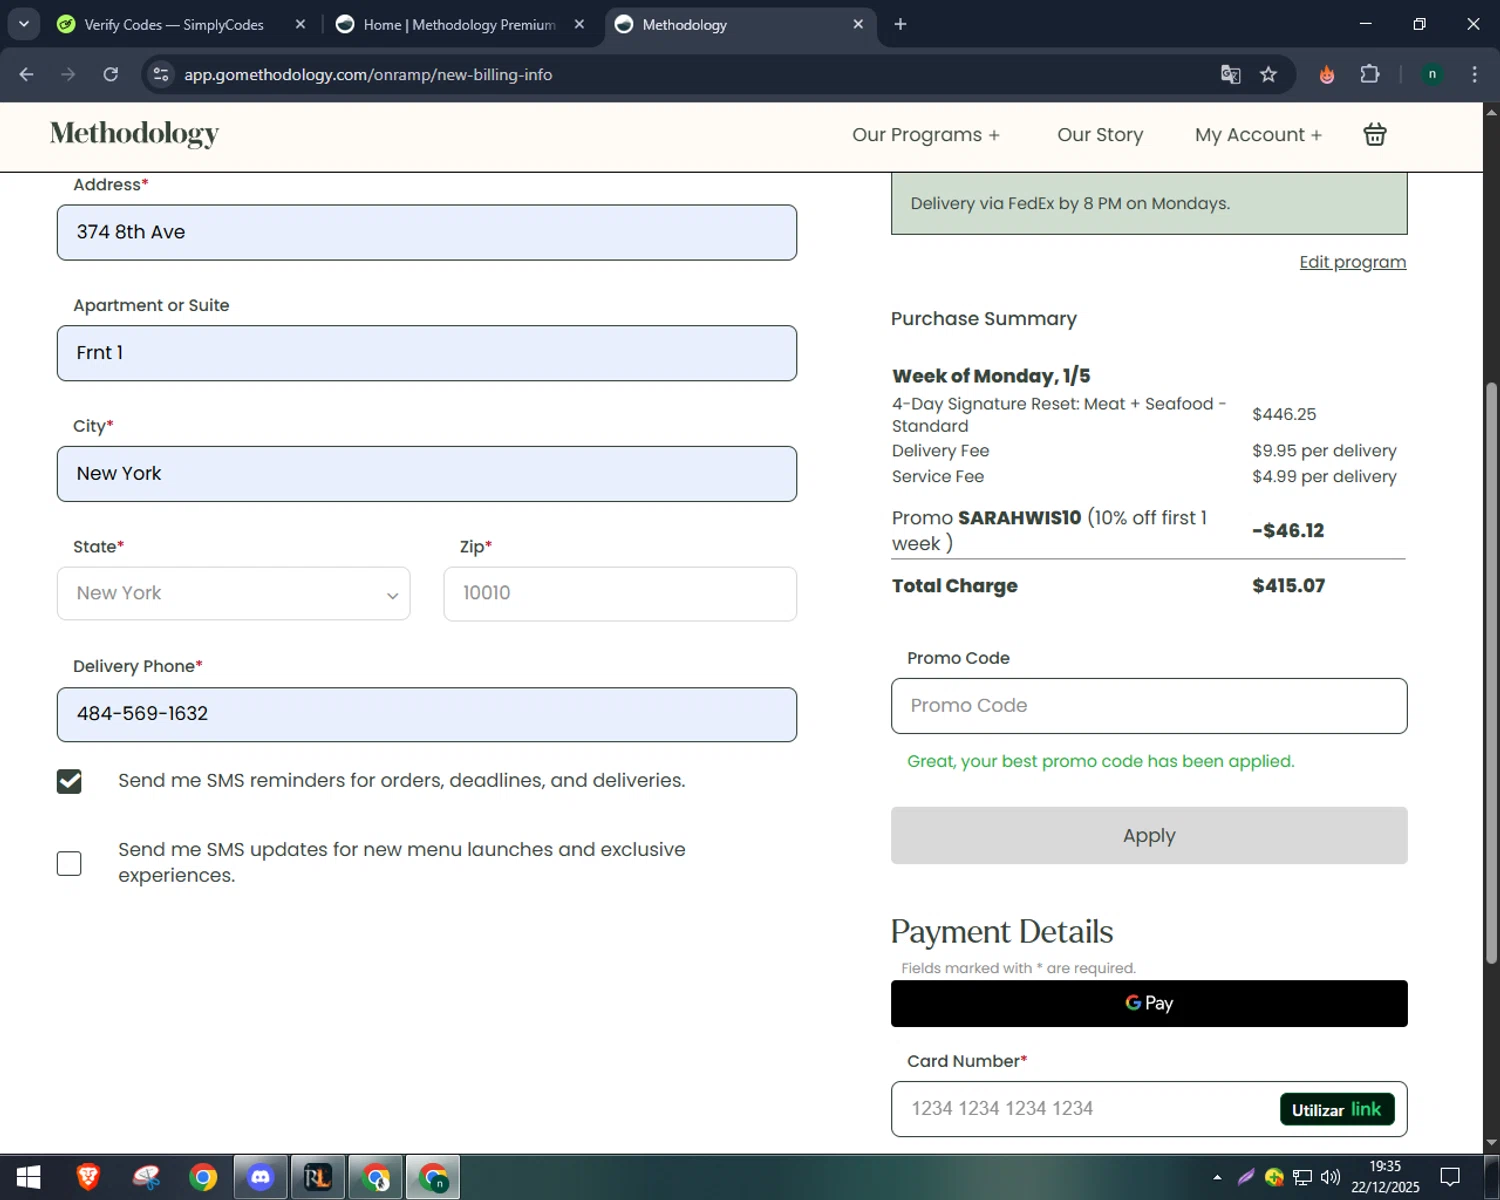Reload the current page
The height and width of the screenshot is (1200, 1500).
pyautogui.click(x=111, y=74)
